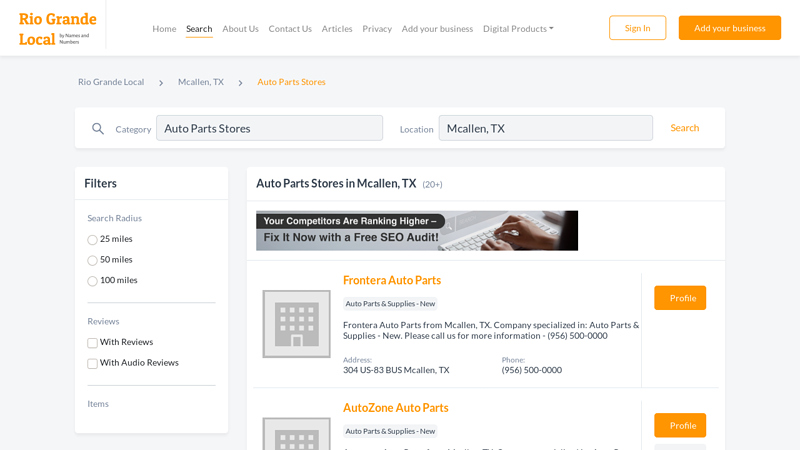Screen dimensions: 800x450
Task: Click the Sign In button
Action: coord(637,28)
